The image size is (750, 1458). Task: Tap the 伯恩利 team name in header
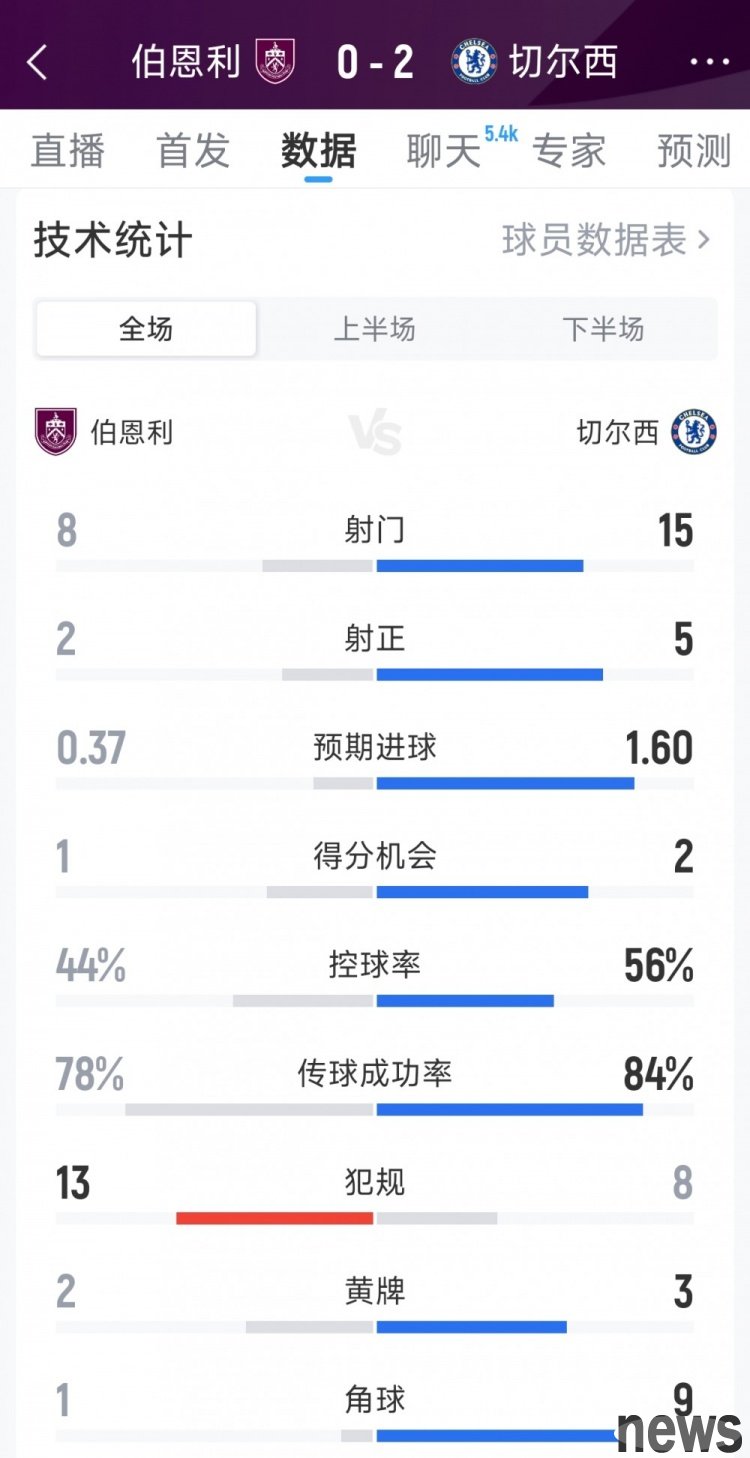(x=186, y=62)
